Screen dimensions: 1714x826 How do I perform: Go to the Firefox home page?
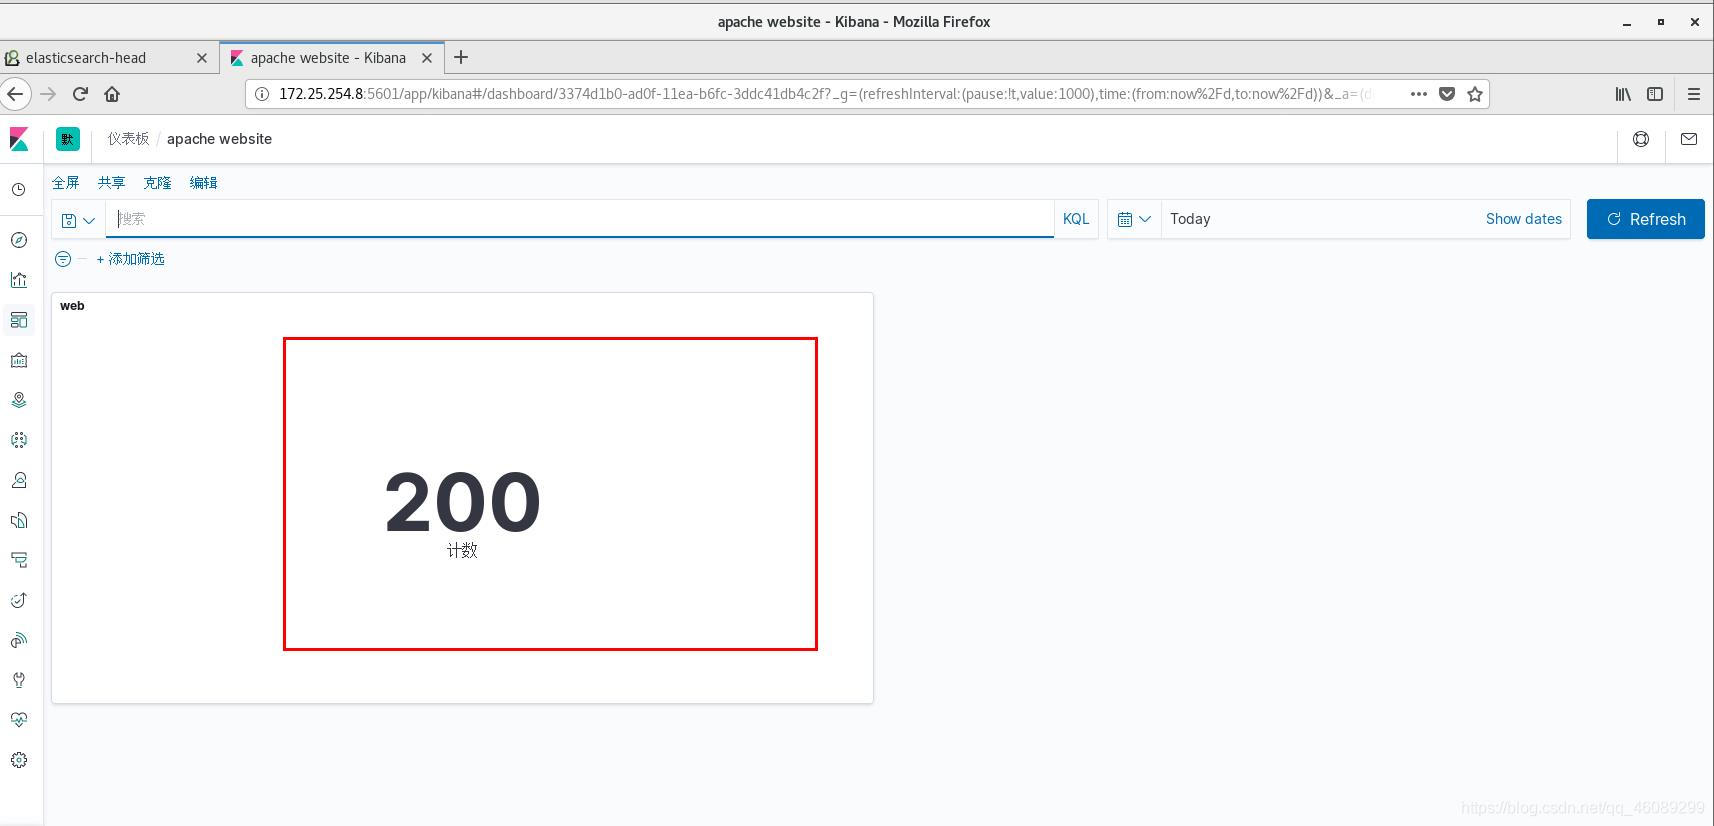[x=112, y=94]
